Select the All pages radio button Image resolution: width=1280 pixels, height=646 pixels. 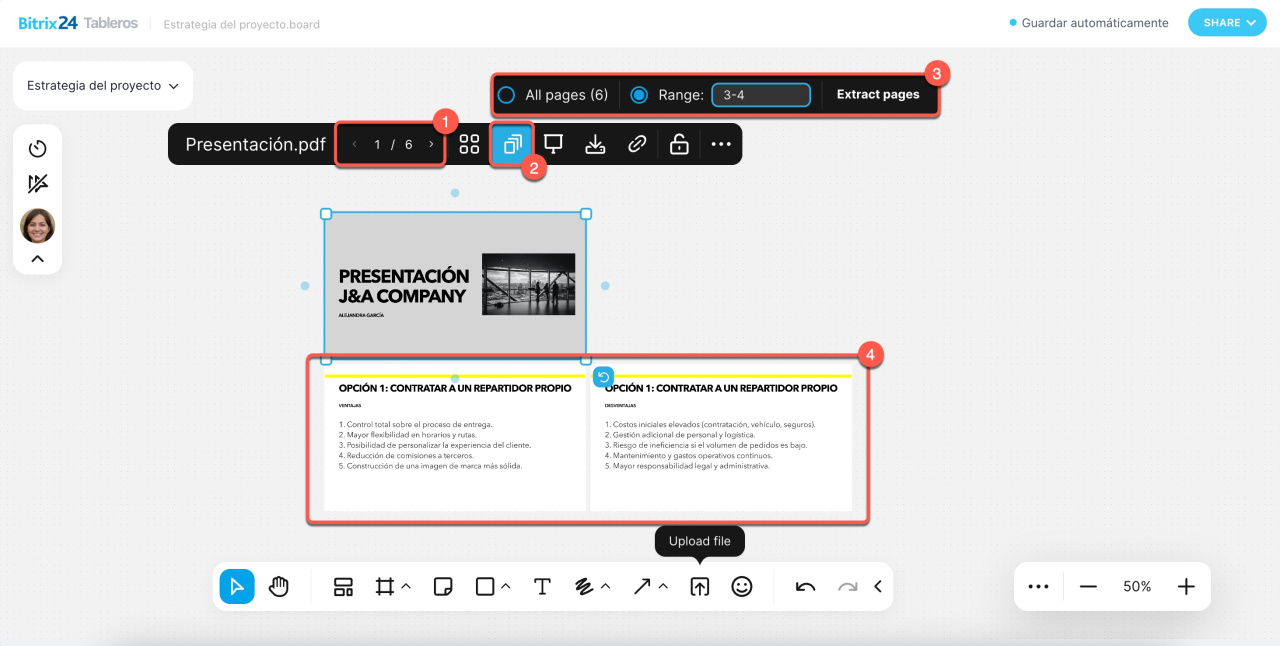tap(507, 95)
